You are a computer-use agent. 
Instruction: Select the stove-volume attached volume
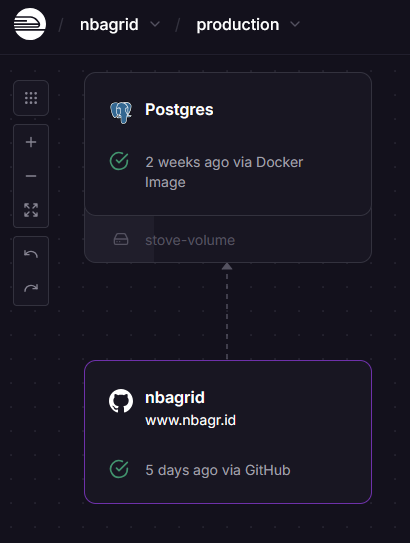click(x=228, y=239)
